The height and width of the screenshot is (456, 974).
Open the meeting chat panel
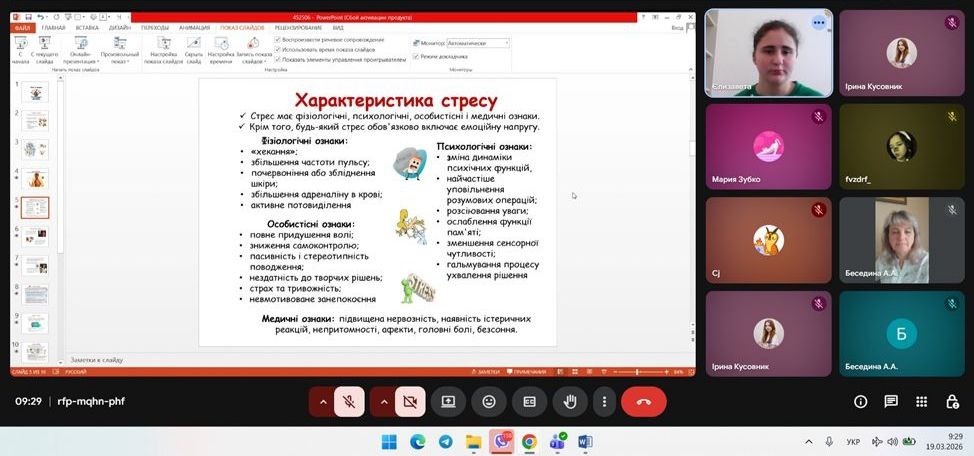(x=891, y=401)
